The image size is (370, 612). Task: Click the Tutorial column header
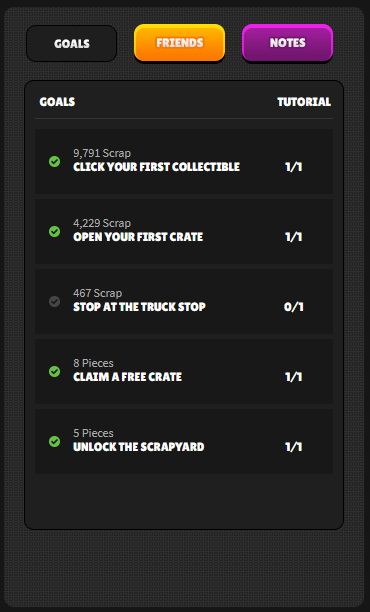[304, 102]
